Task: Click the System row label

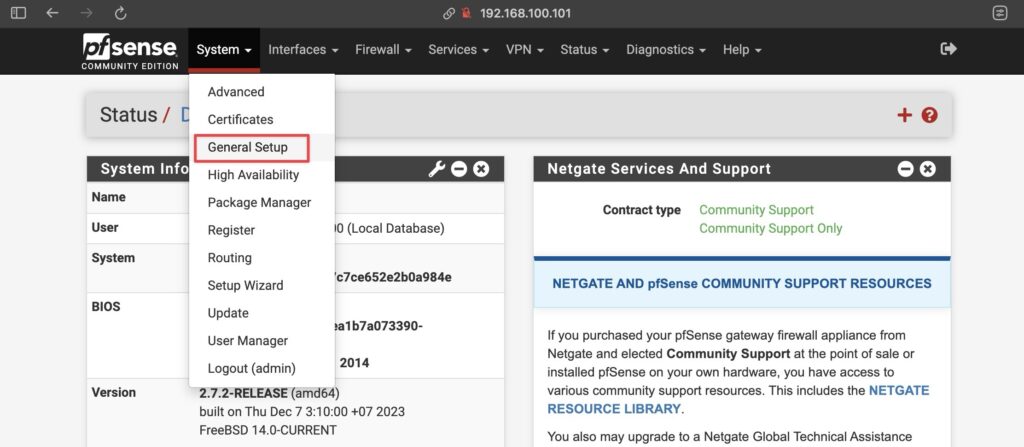Action: tap(113, 258)
